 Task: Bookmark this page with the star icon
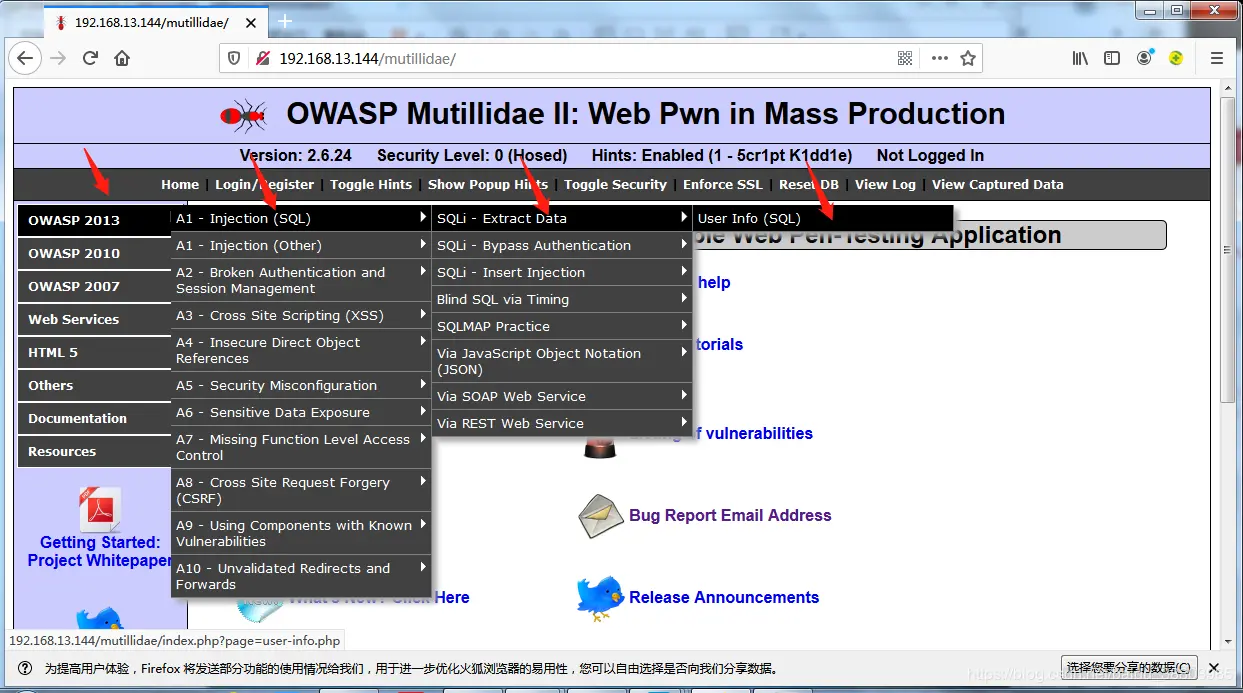pos(968,58)
